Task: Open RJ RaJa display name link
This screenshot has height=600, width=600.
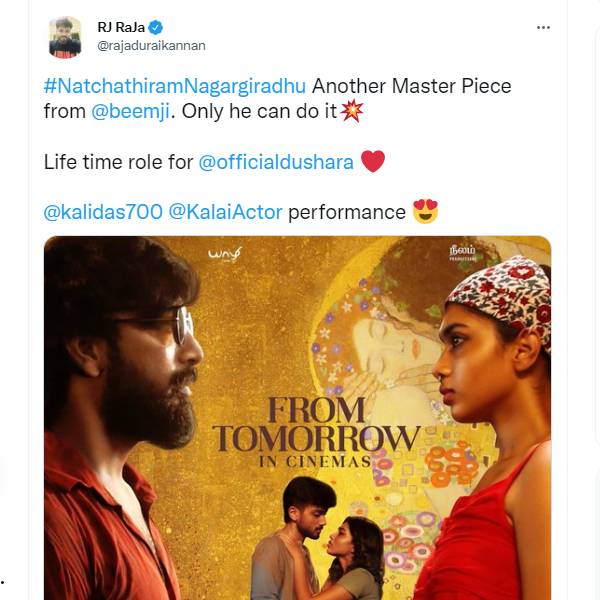Action: [x=121, y=27]
